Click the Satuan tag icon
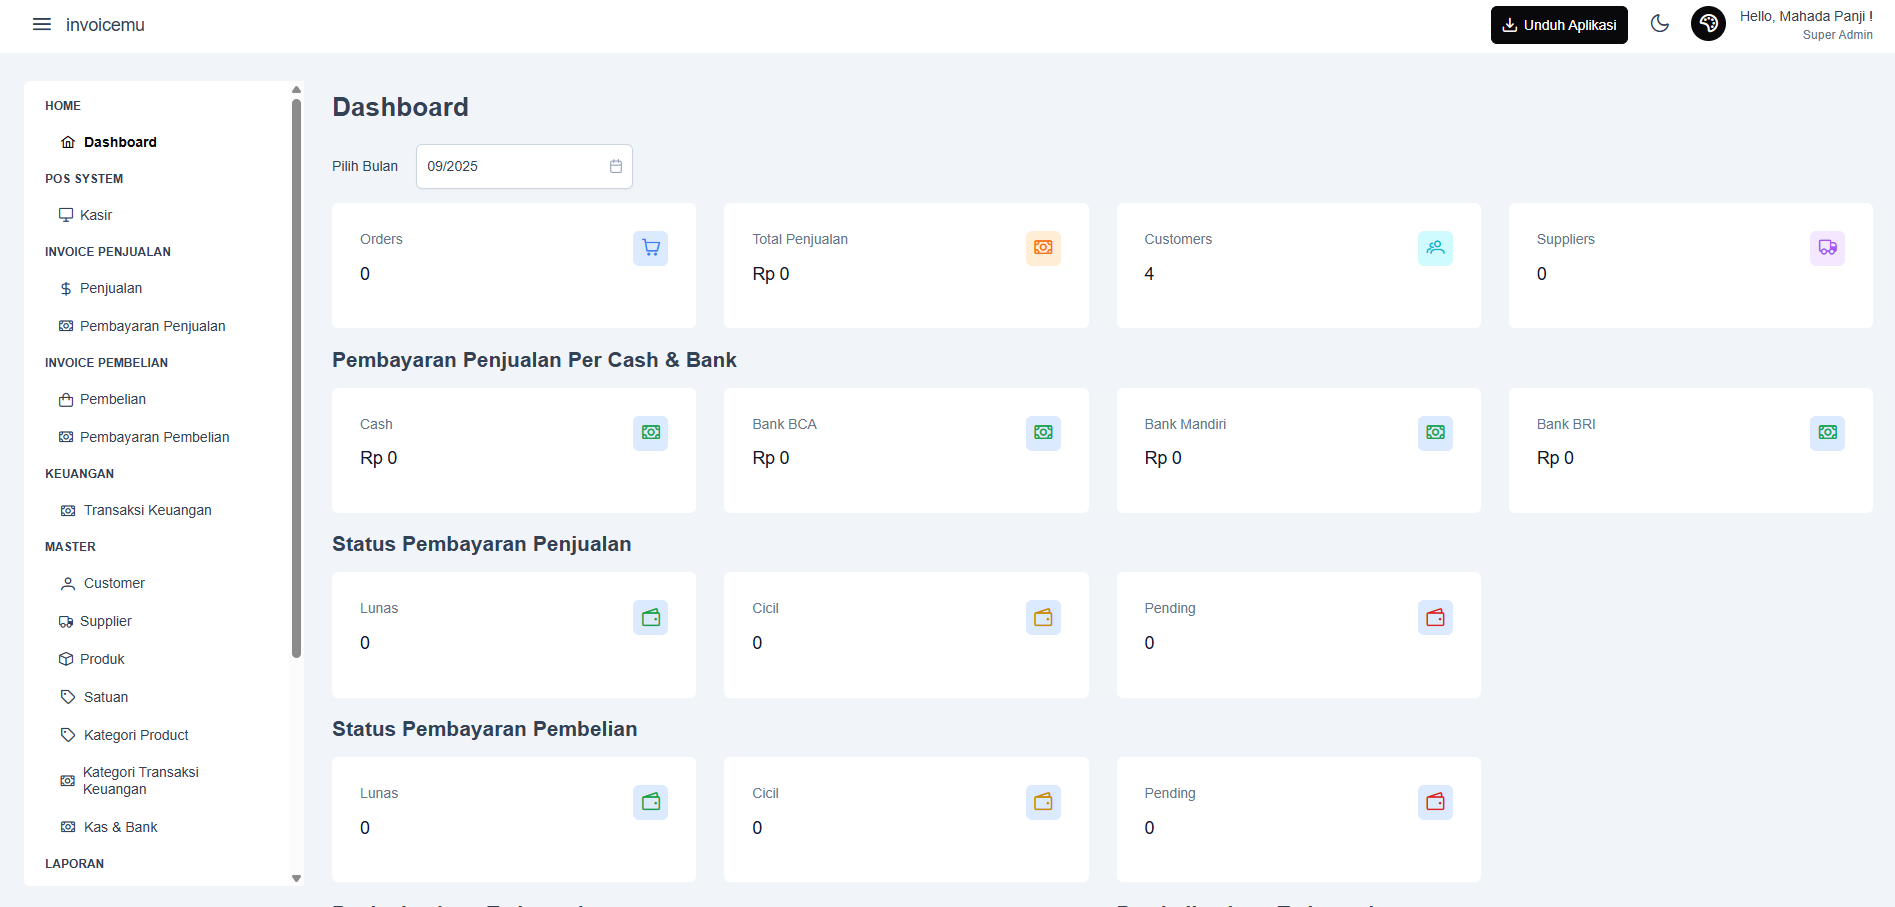 tap(67, 696)
